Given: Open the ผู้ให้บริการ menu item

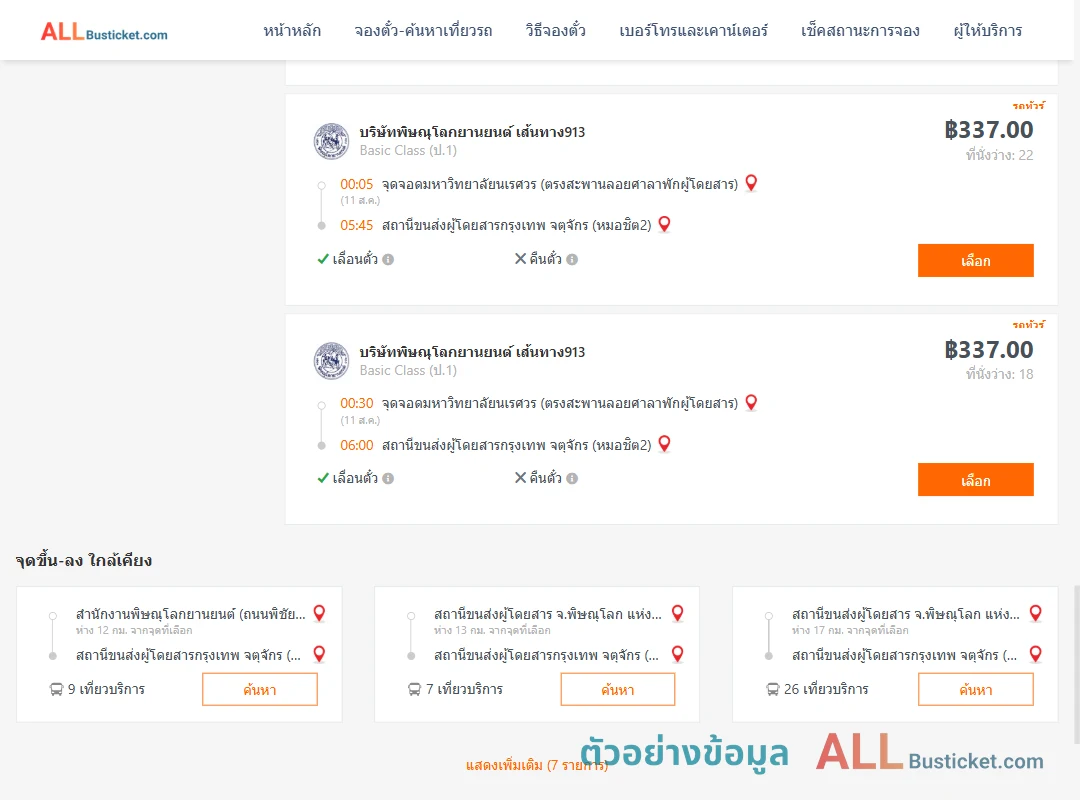Looking at the screenshot, I should pos(987,30).
